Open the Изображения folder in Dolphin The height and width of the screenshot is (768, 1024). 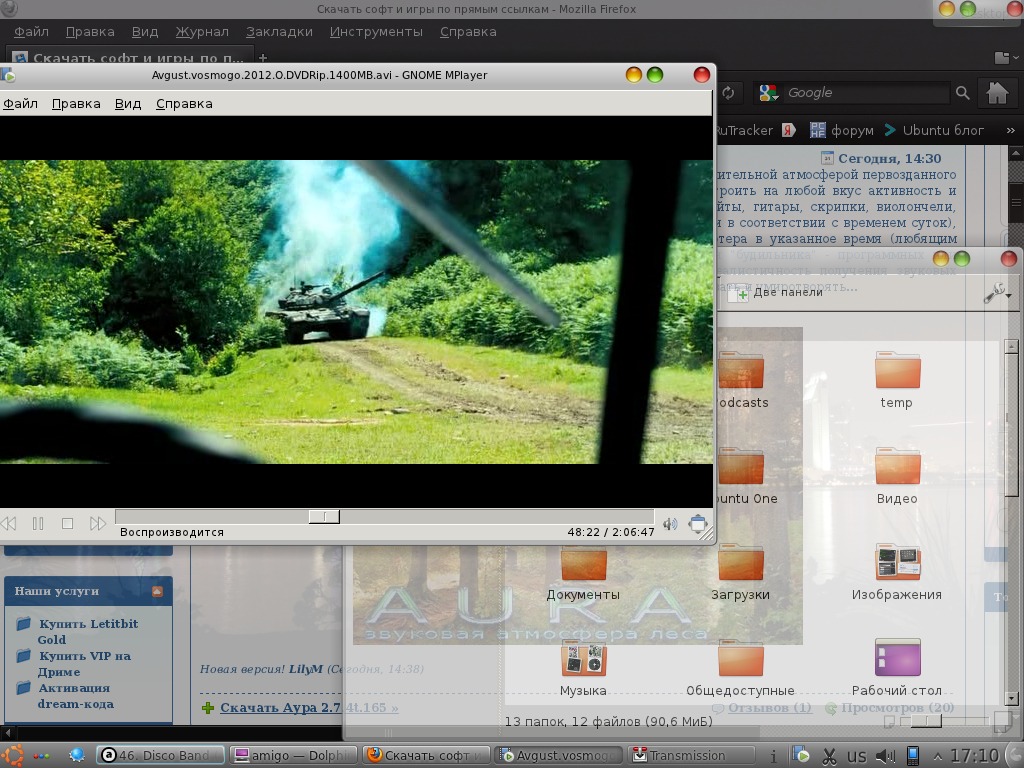pyautogui.click(x=897, y=572)
